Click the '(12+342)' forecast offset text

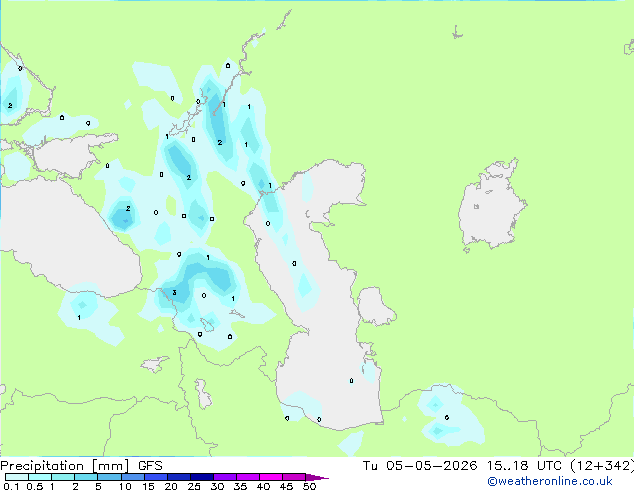[602, 466]
